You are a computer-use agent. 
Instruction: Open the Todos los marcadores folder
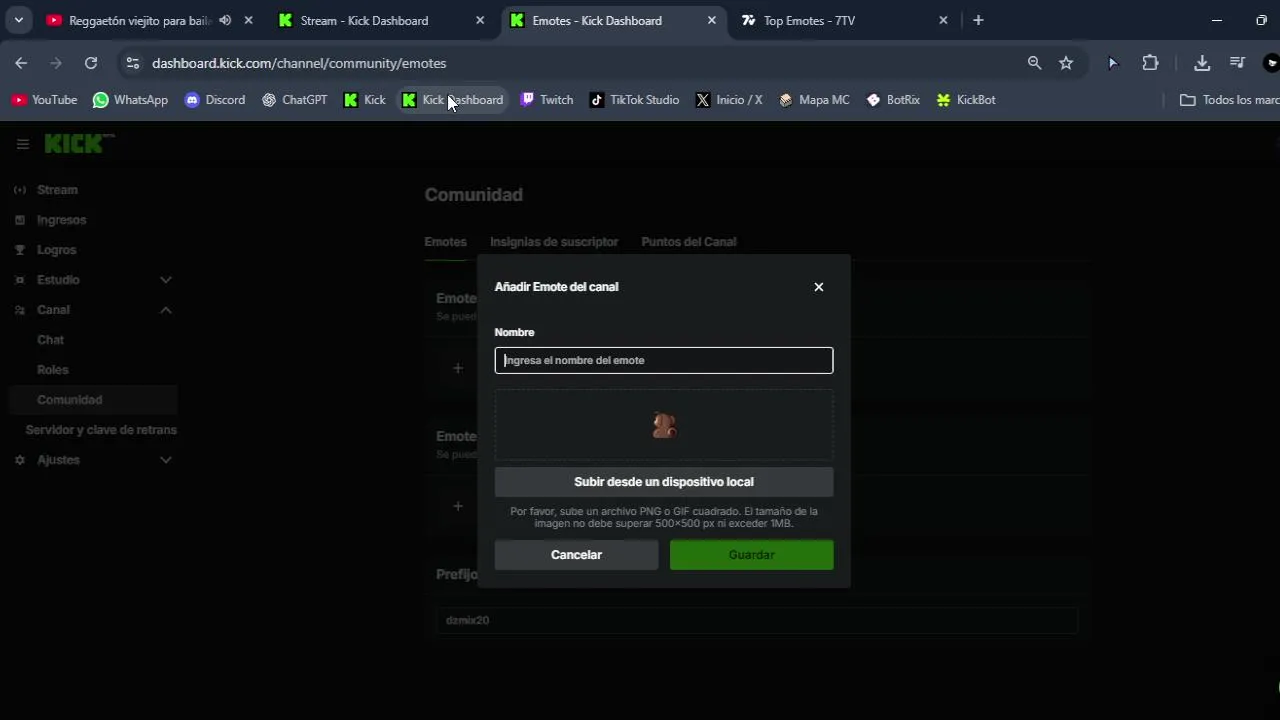1229,100
